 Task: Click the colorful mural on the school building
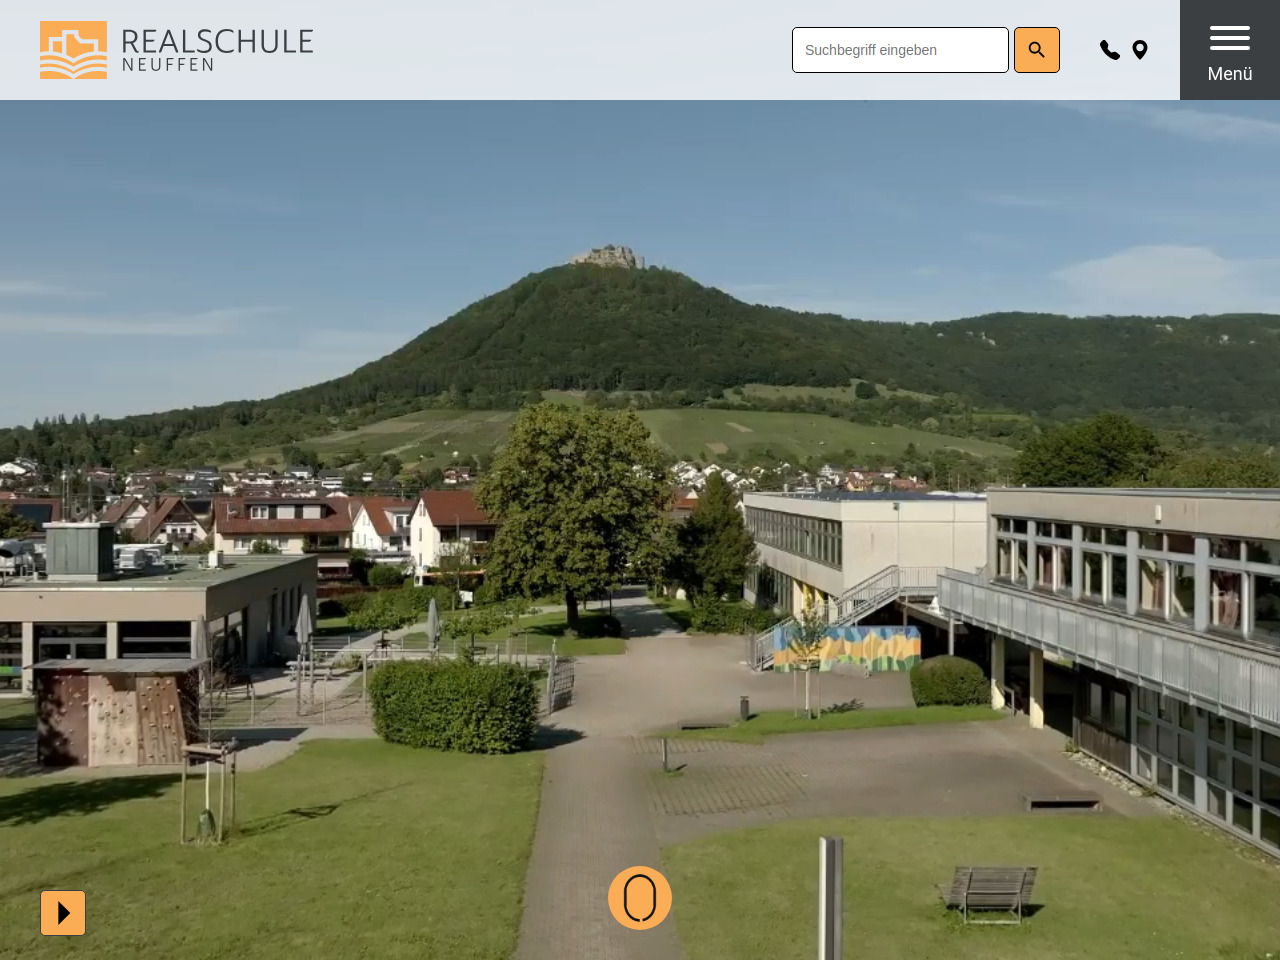(x=846, y=649)
